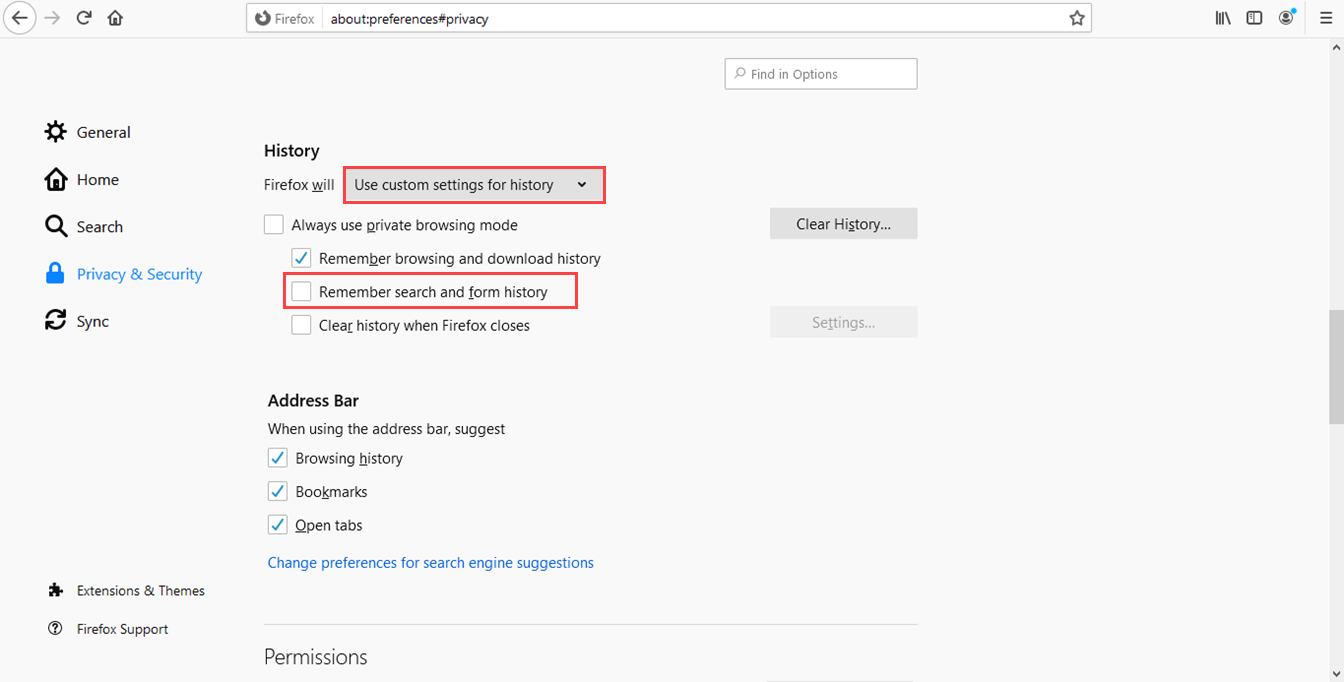Viewport: 1344px width, 682px height.
Task: Click the Privacy & Security lock icon
Action: click(56, 273)
